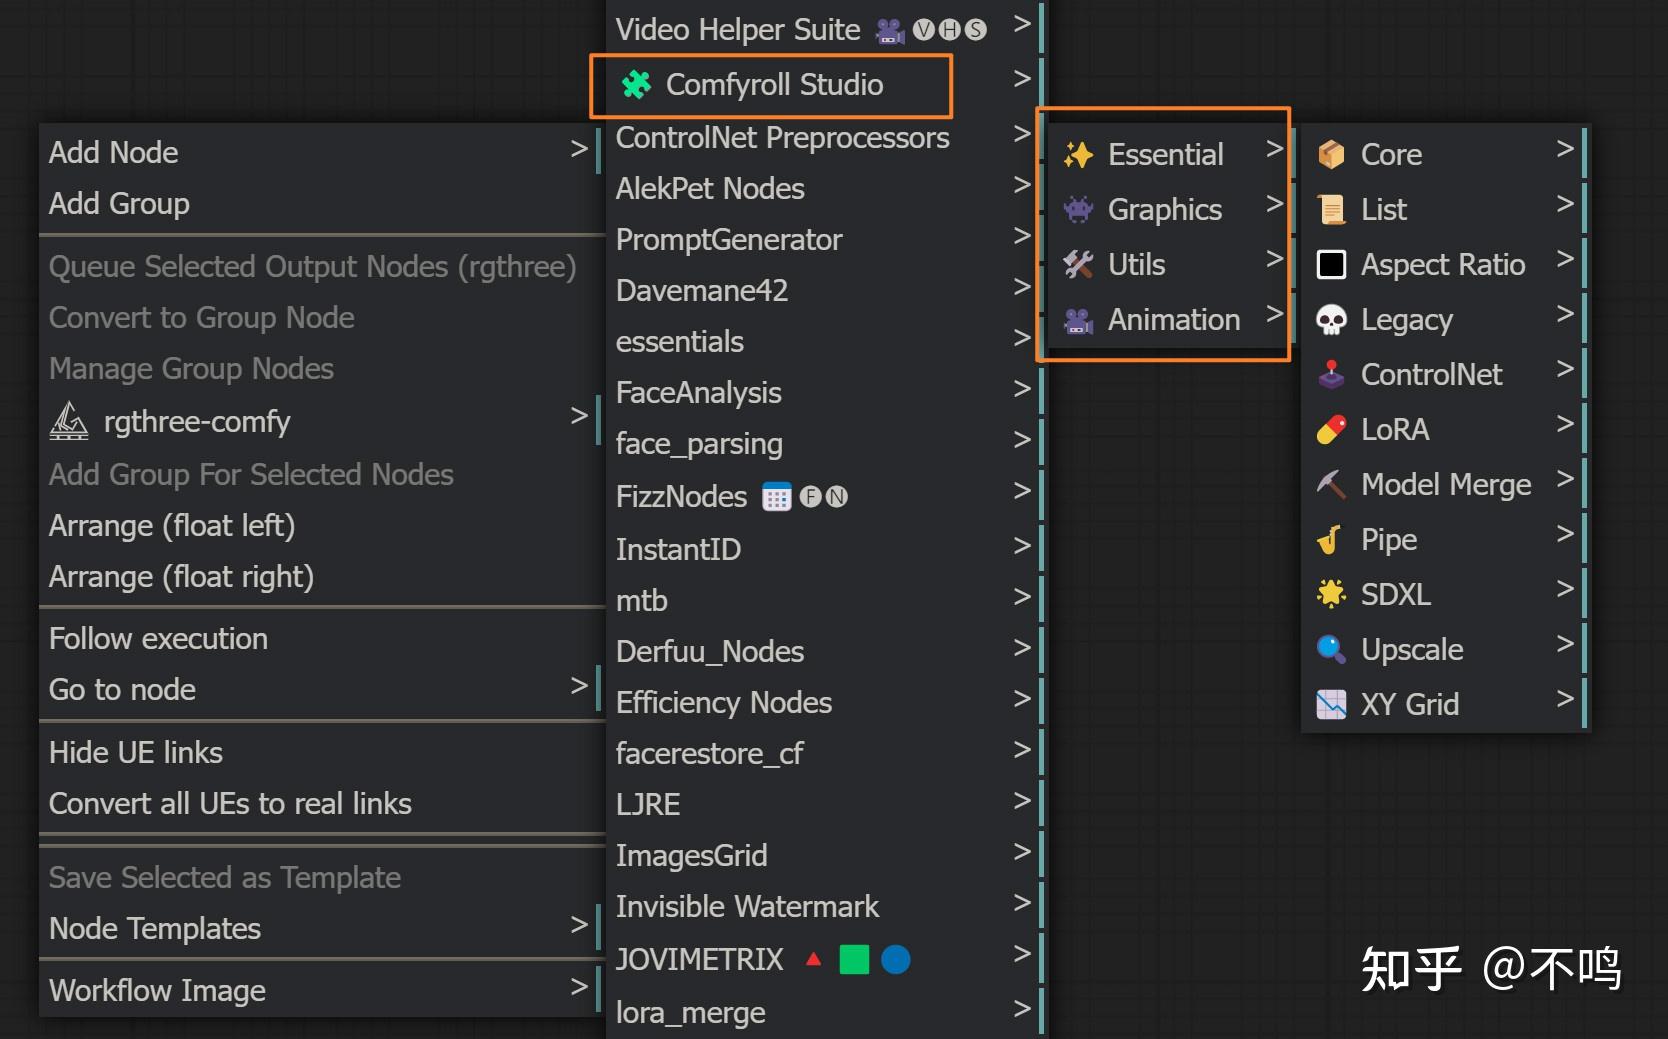Viewport: 1668px width, 1039px height.
Task: Expand the Node Templates submenu arrow
Action: pos(578,925)
